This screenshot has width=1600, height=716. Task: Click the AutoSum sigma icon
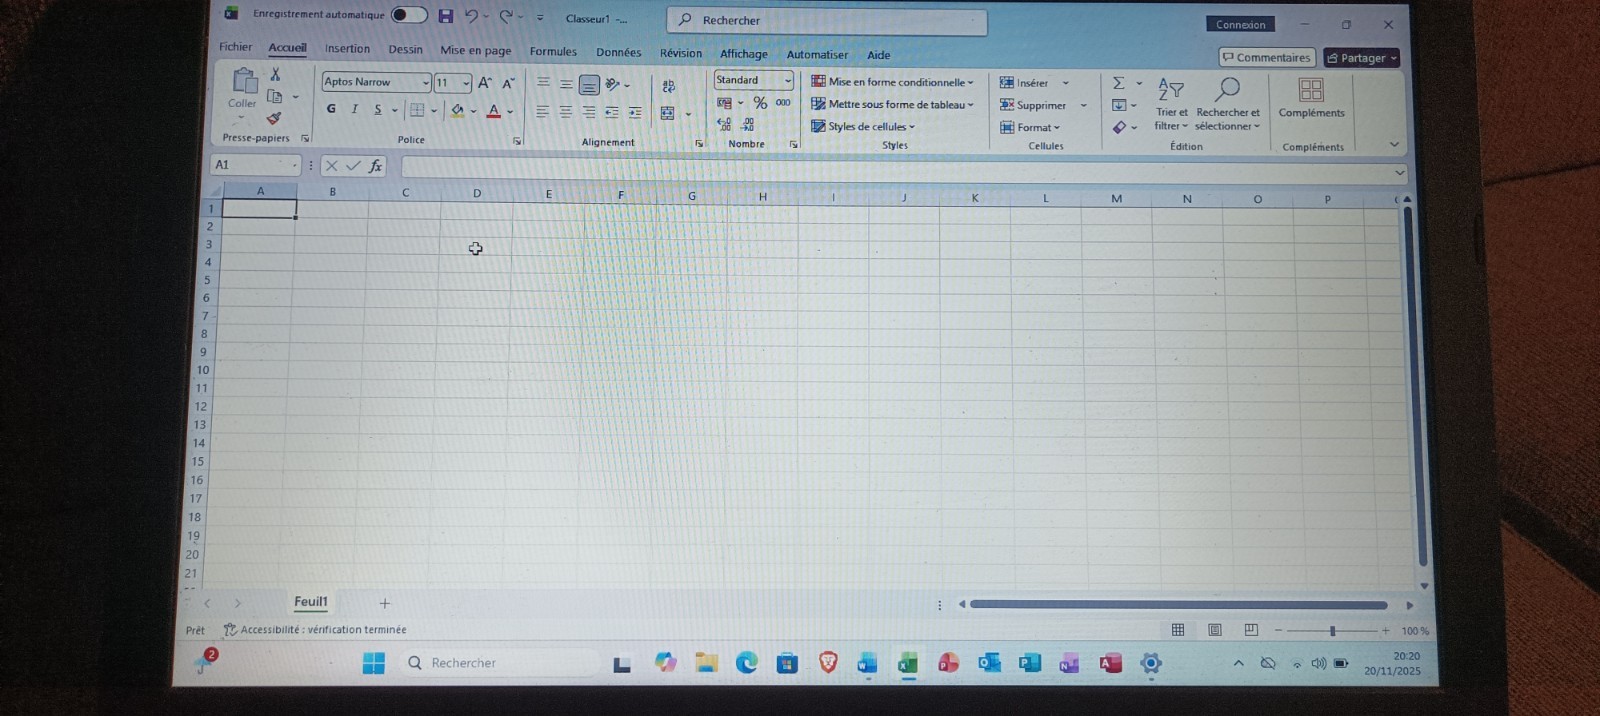(1119, 83)
